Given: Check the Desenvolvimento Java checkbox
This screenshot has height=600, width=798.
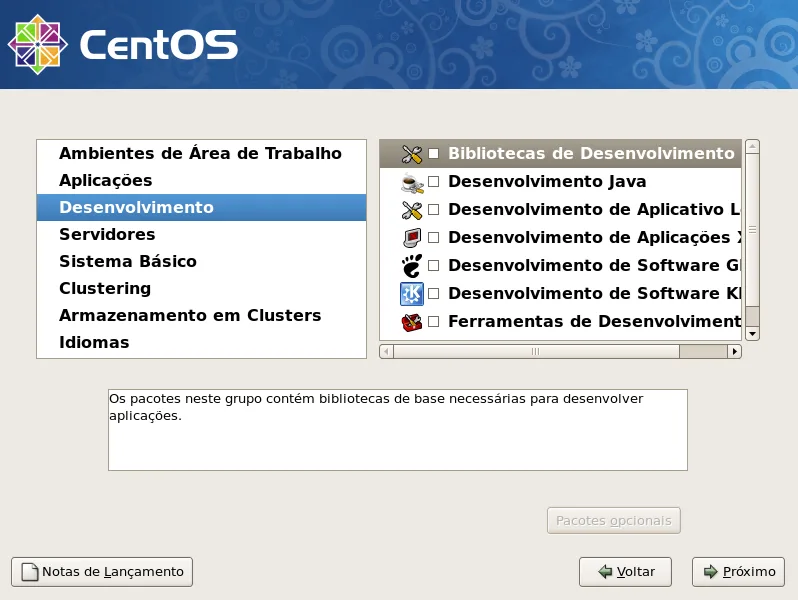Looking at the screenshot, I should [x=434, y=181].
